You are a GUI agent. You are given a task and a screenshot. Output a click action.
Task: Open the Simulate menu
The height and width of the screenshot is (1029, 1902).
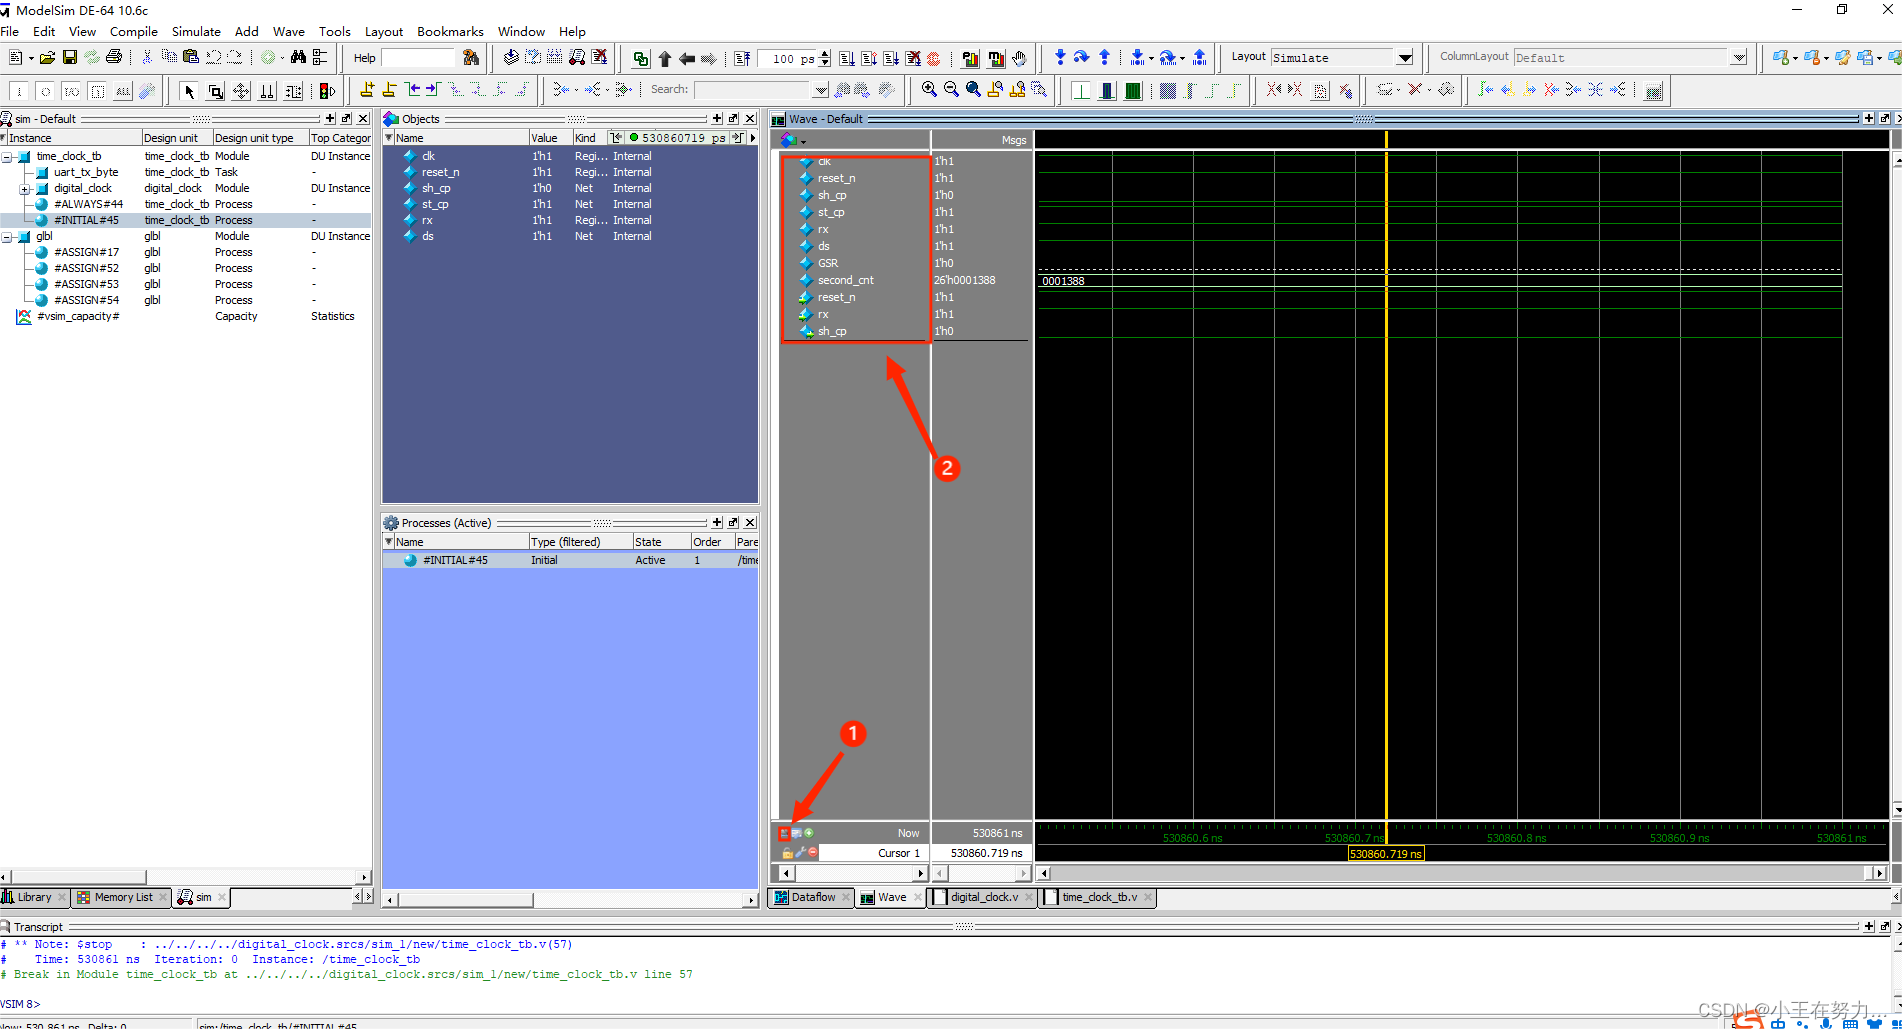coord(196,32)
